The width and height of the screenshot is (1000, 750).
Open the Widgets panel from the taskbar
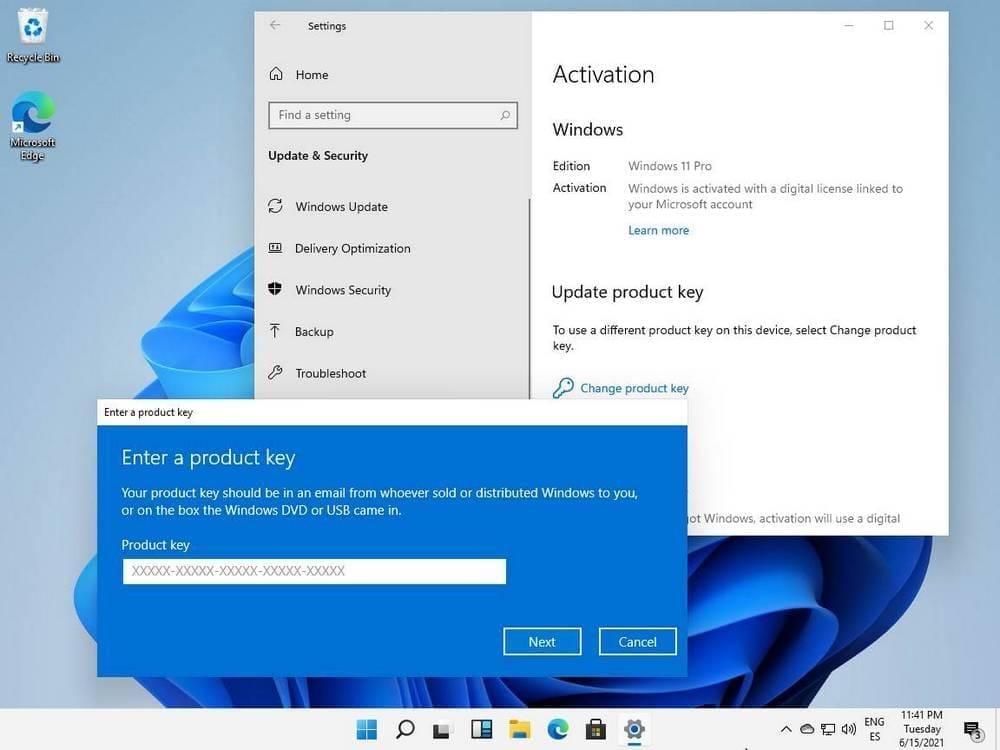click(x=482, y=729)
